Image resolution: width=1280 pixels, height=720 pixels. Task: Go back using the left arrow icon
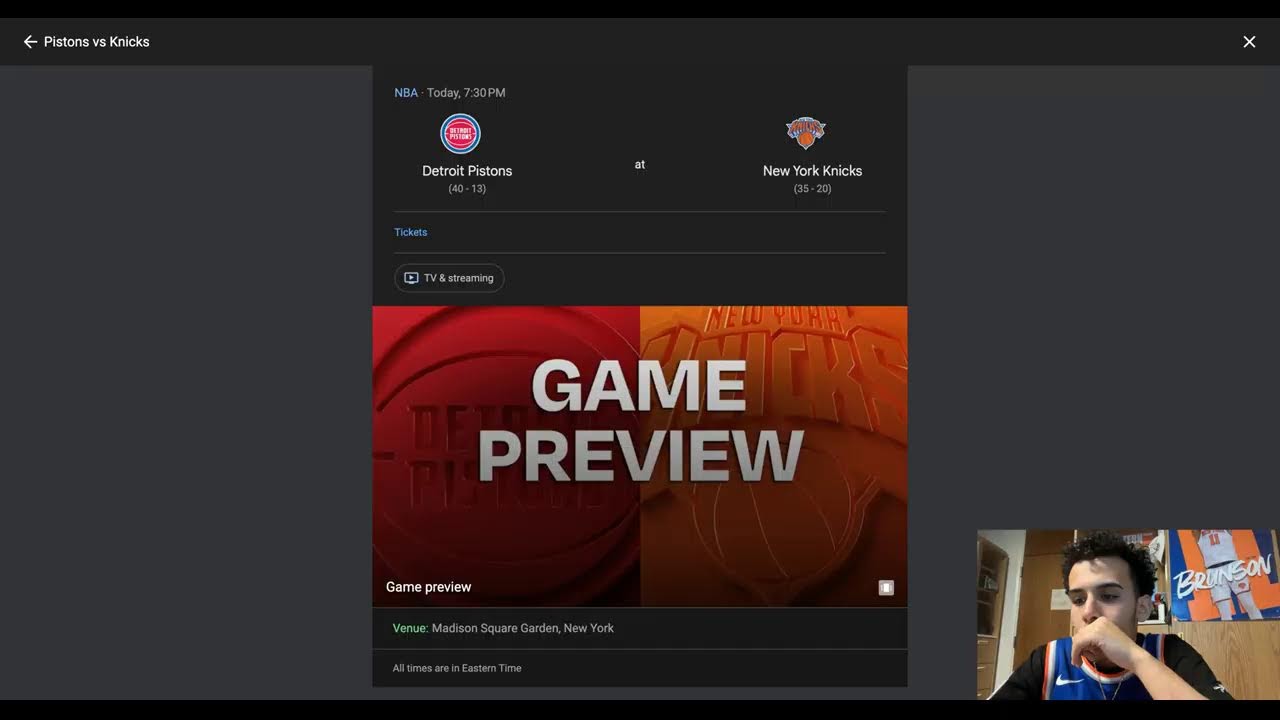click(30, 42)
